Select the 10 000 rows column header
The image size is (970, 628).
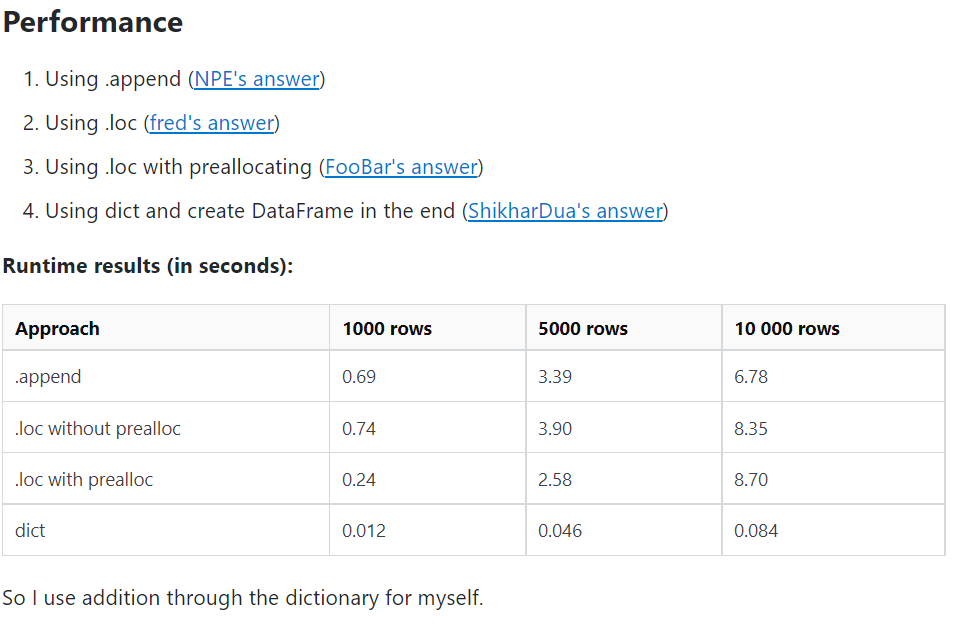[833, 328]
